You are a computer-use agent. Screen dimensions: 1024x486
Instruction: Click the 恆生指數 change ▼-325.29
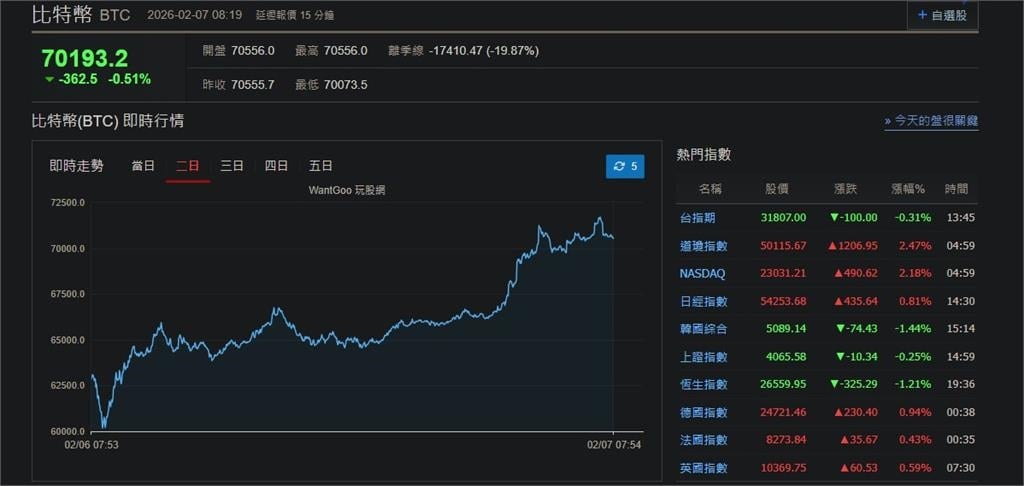coord(854,385)
